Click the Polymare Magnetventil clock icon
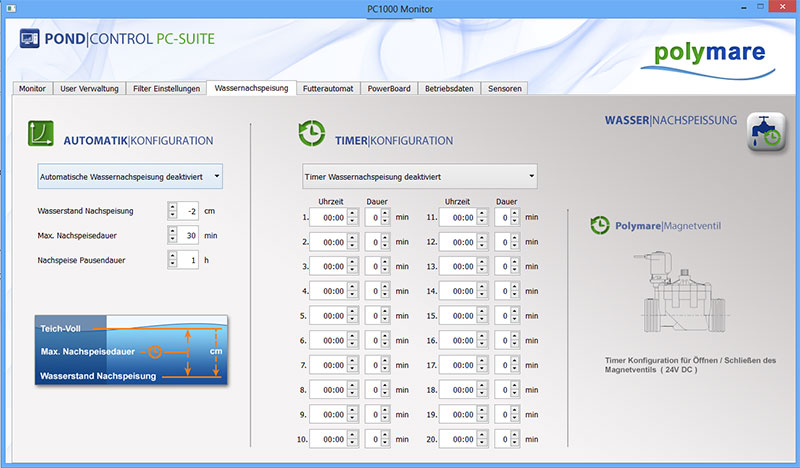Image resolution: width=800 pixels, height=468 pixels. (600, 225)
